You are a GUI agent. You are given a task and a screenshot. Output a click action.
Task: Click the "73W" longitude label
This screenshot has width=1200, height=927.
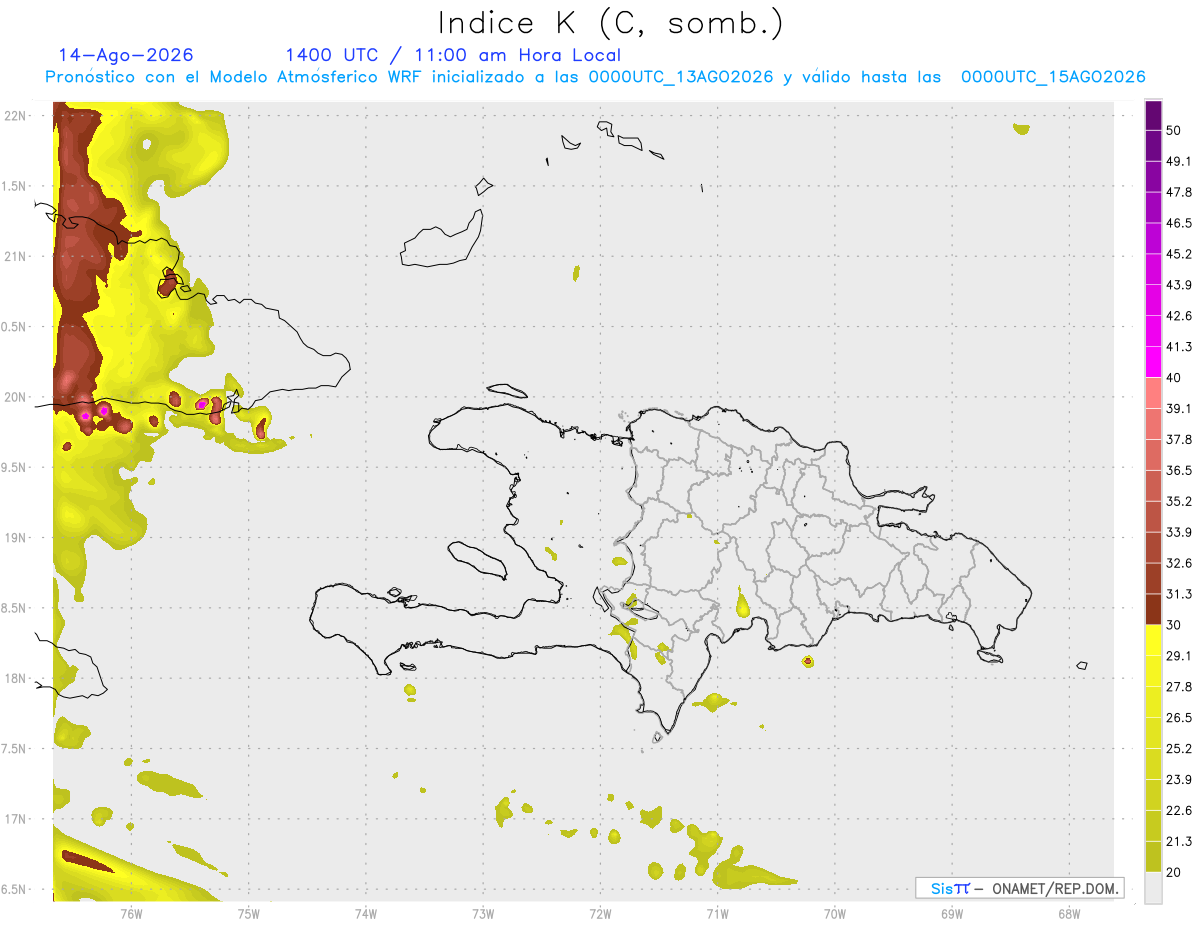483,913
